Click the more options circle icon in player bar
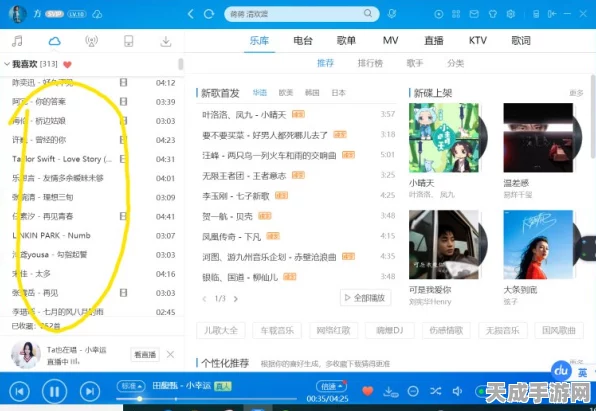The width and height of the screenshot is (596, 411). (x=413, y=391)
